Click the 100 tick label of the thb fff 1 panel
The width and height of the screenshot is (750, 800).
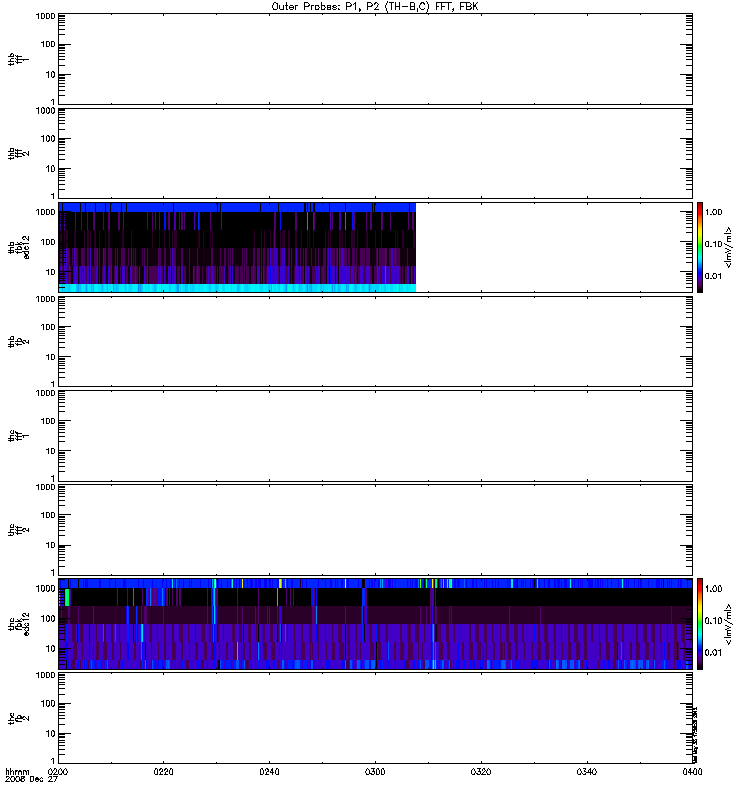[48, 45]
